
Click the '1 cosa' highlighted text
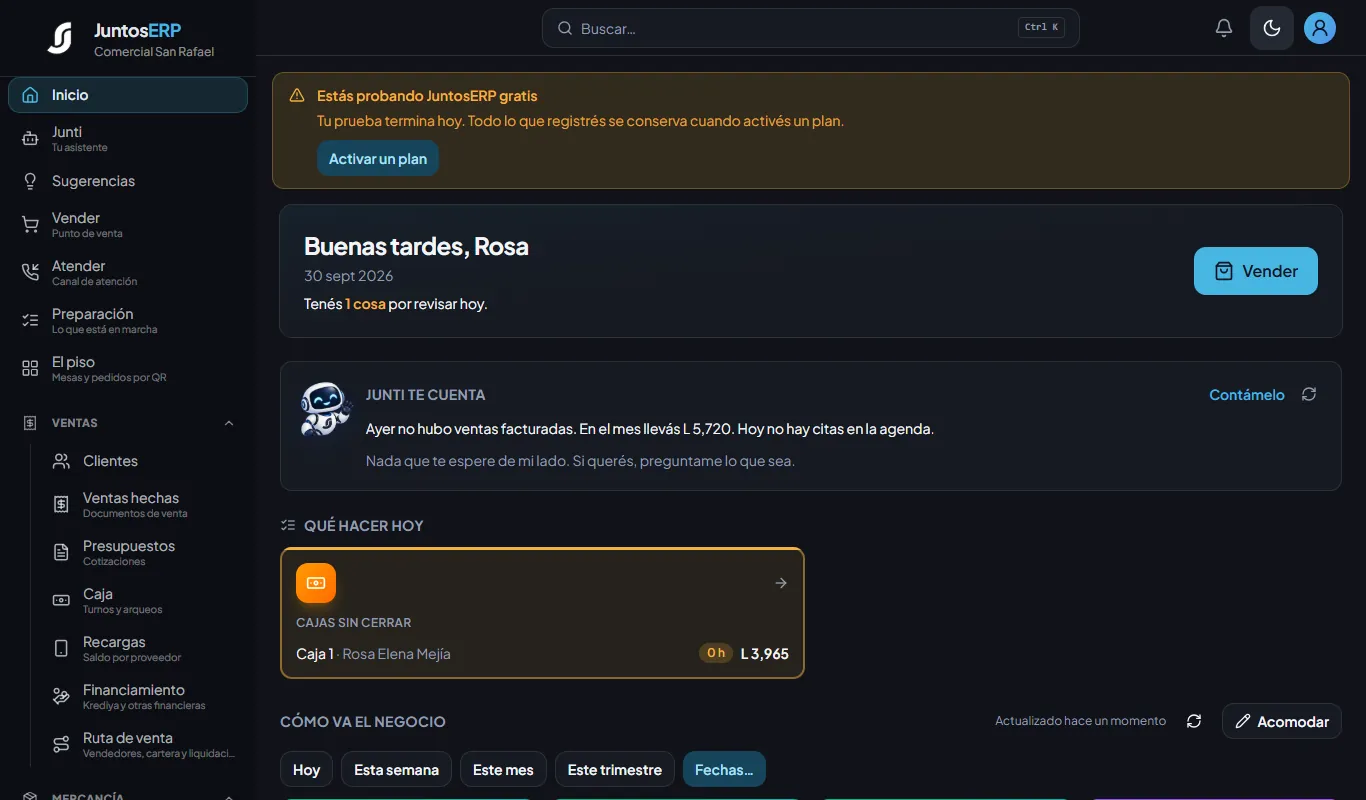point(365,304)
